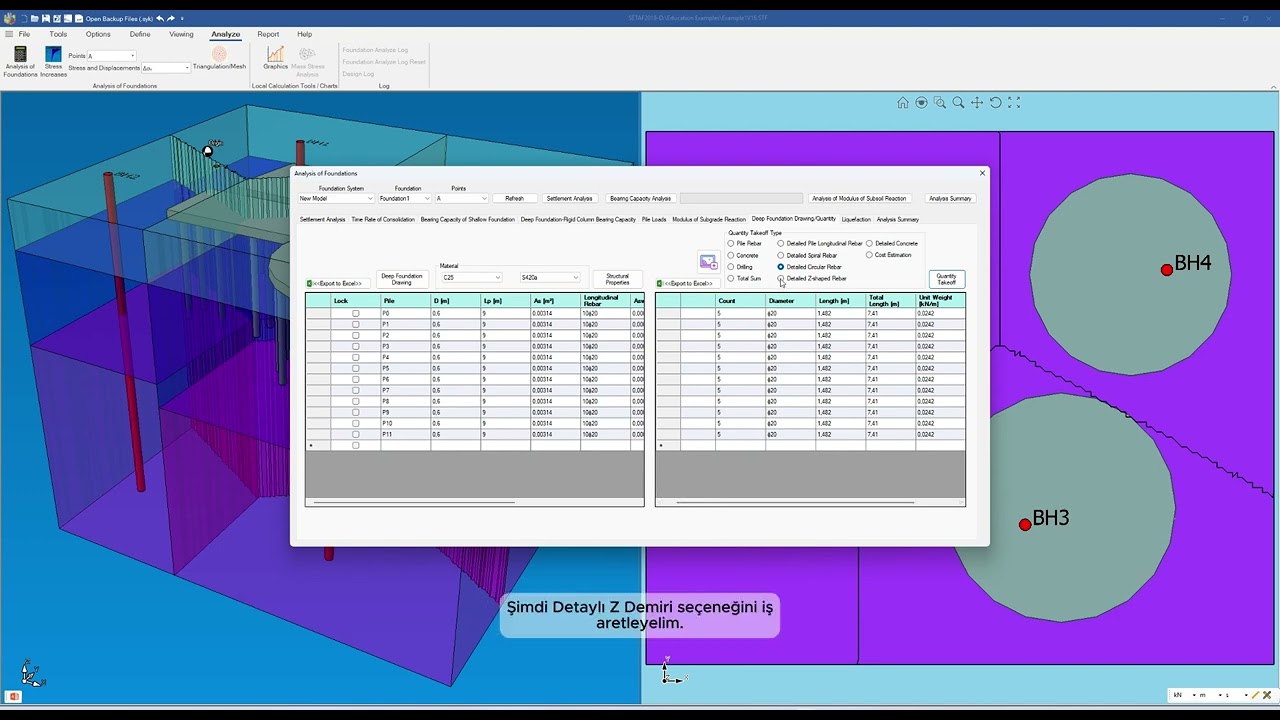Activate the pan move tool

977,102
